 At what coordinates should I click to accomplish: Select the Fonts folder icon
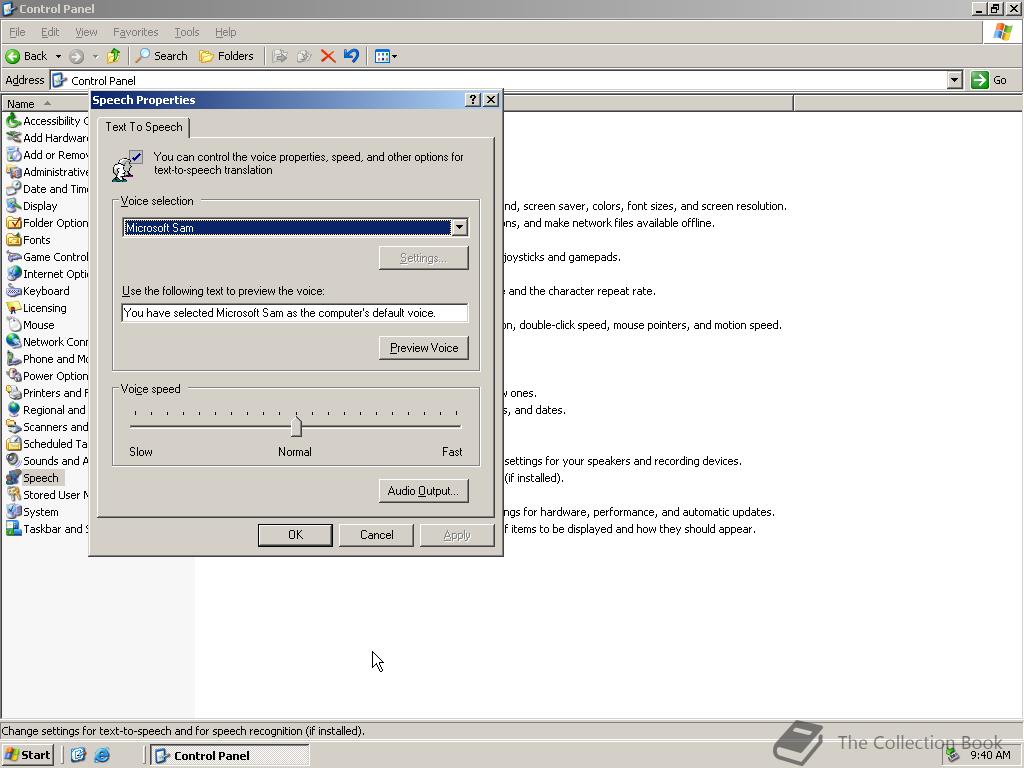point(13,240)
